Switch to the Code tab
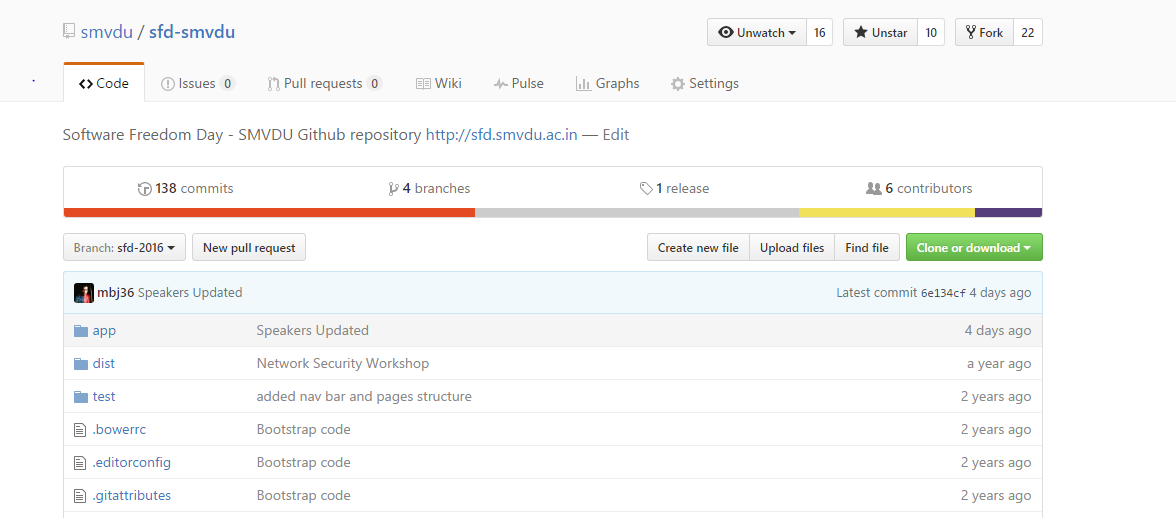The height and width of the screenshot is (518, 1176). 104,83
